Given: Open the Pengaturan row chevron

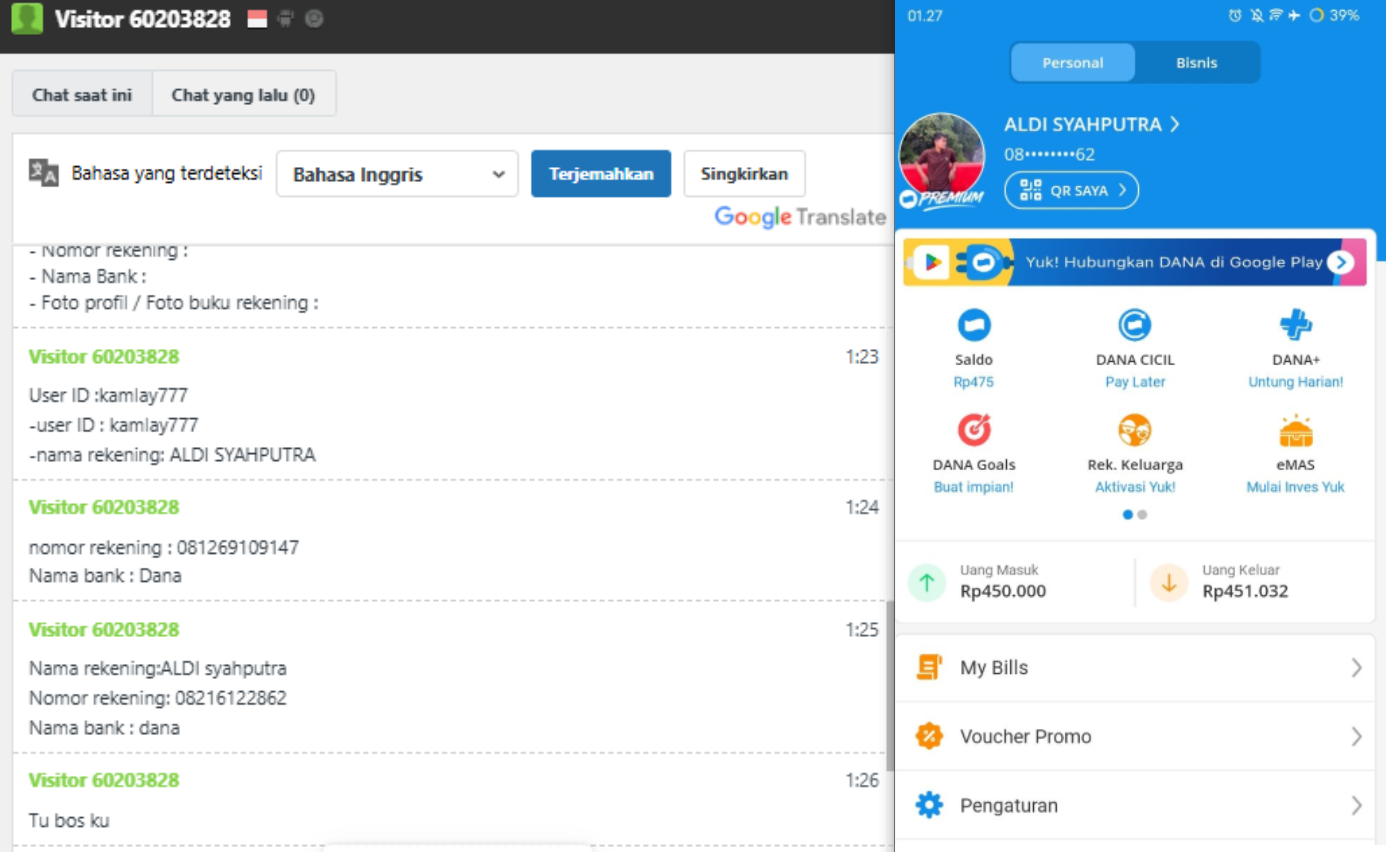Looking at the screenshot, I should (x=1356, y=805).
